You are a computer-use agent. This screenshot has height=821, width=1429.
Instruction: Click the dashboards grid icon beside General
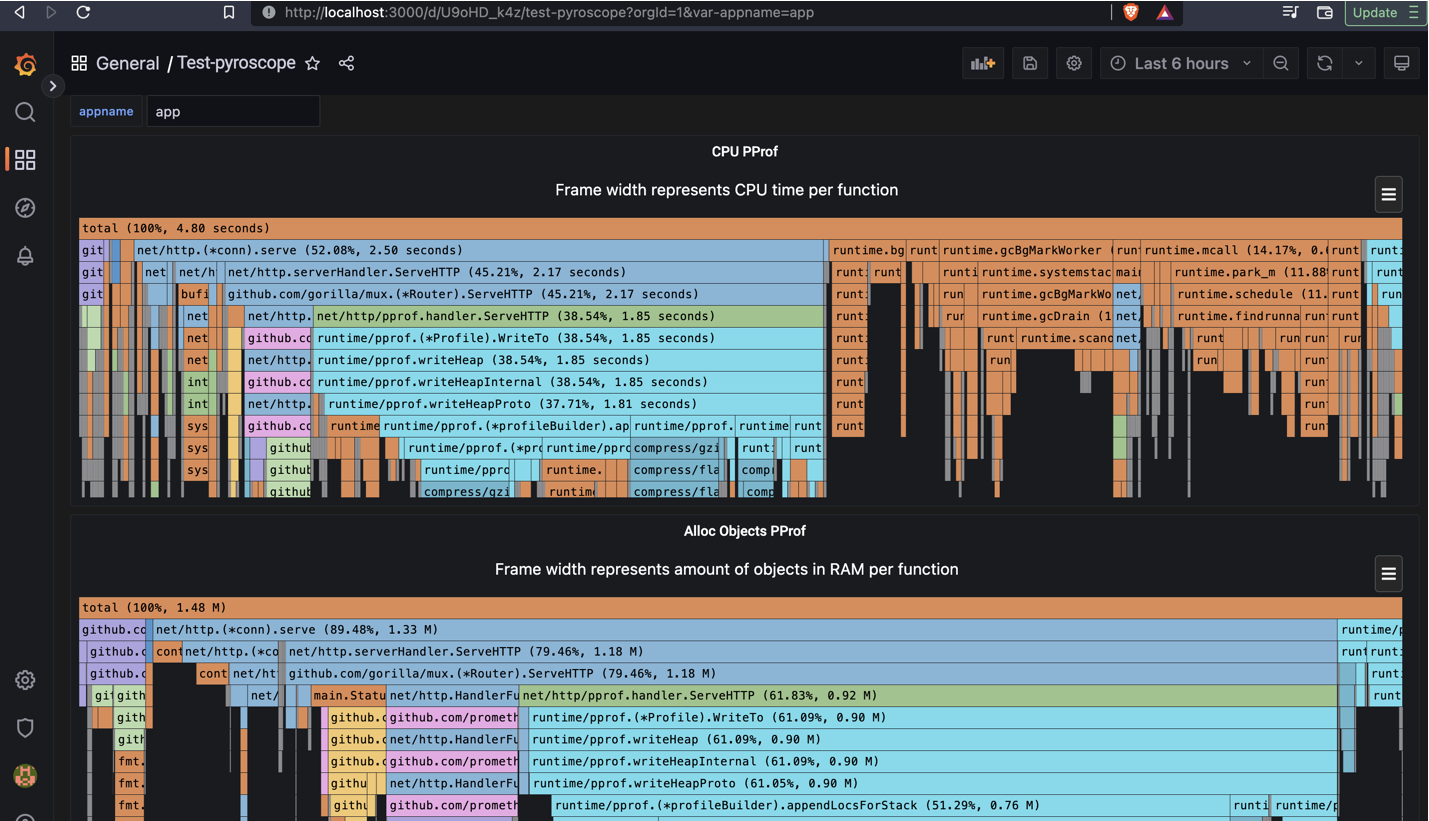[x=79, y=63]
